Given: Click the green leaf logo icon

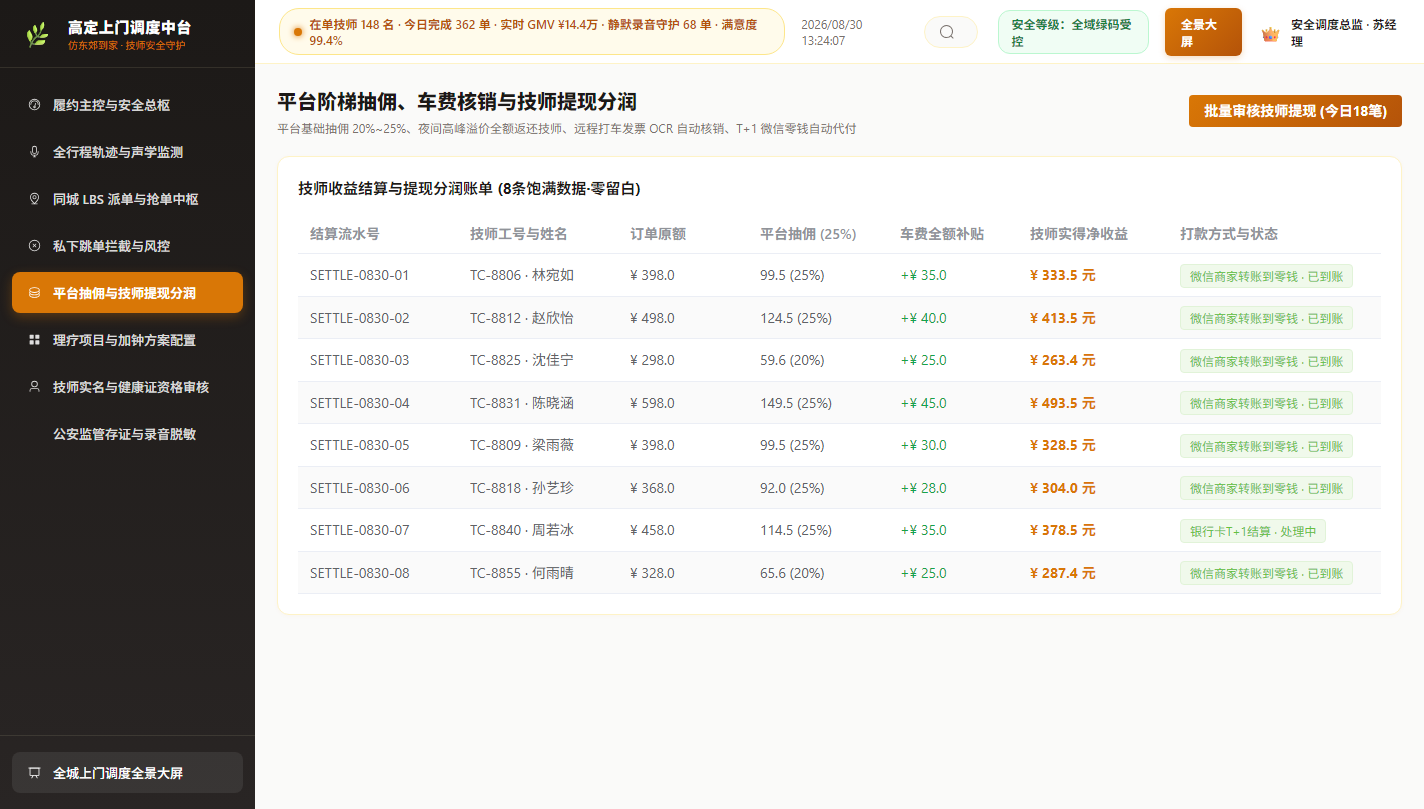Looking at the screenshot, I should coord(37,36).
